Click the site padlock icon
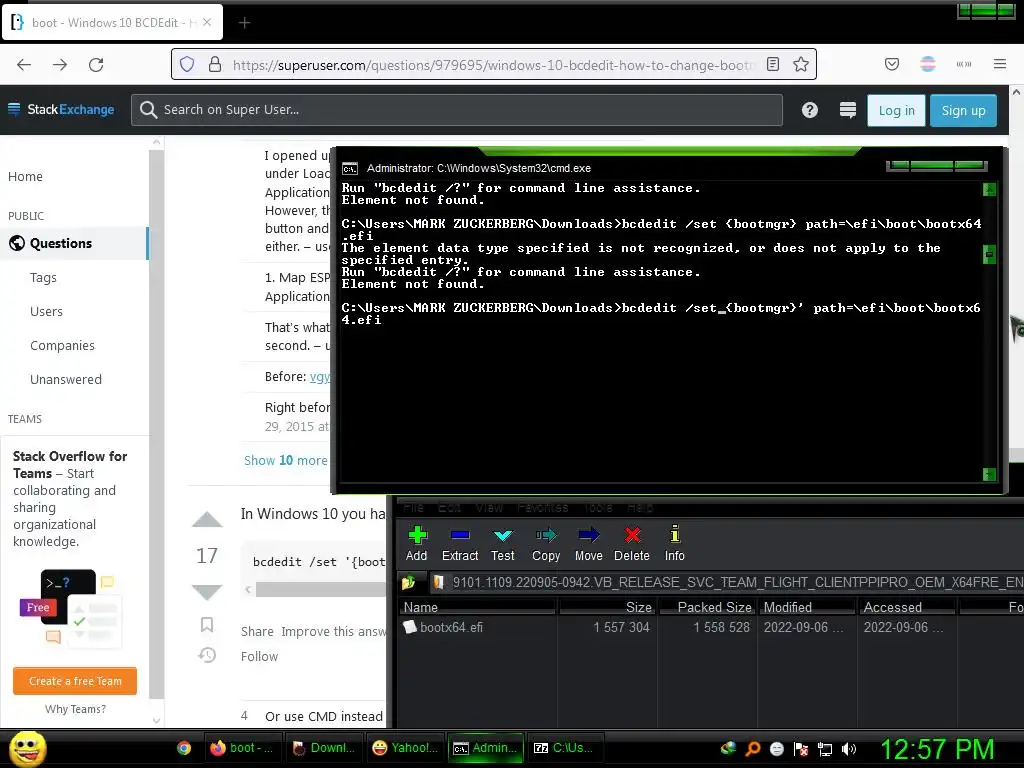This screenshot has width=1024, height=768. coord(215,64)
